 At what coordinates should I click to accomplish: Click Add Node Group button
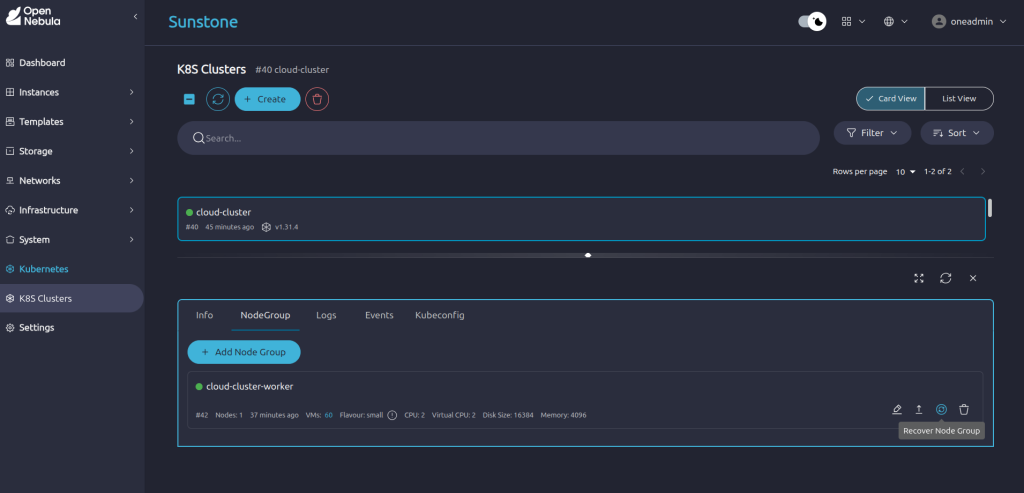(x=244, y=352)
